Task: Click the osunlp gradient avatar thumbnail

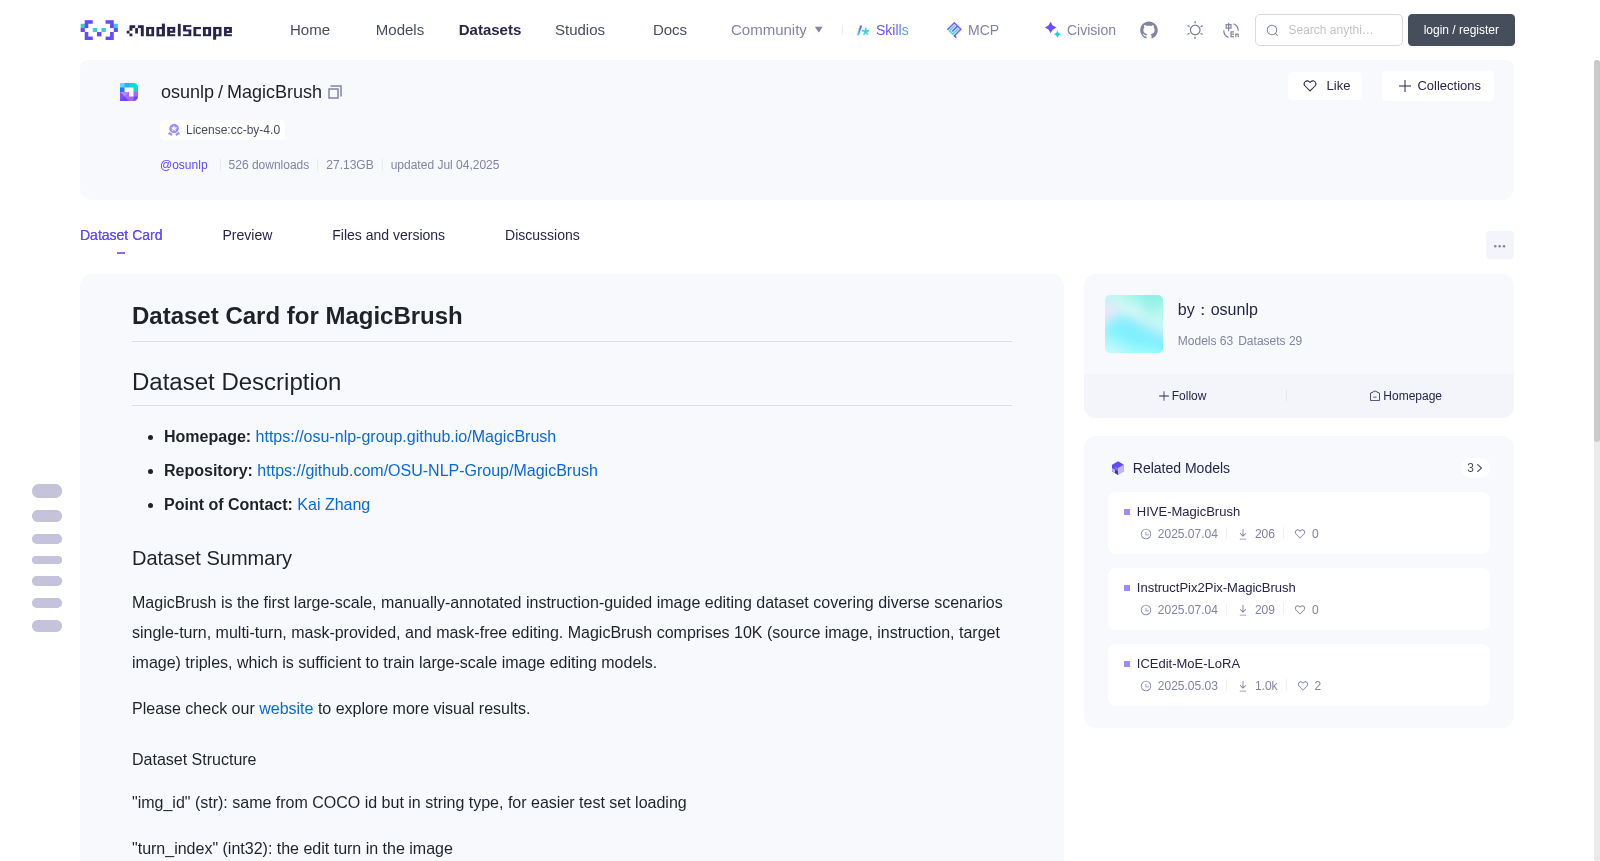Action: click(1134, 324)
